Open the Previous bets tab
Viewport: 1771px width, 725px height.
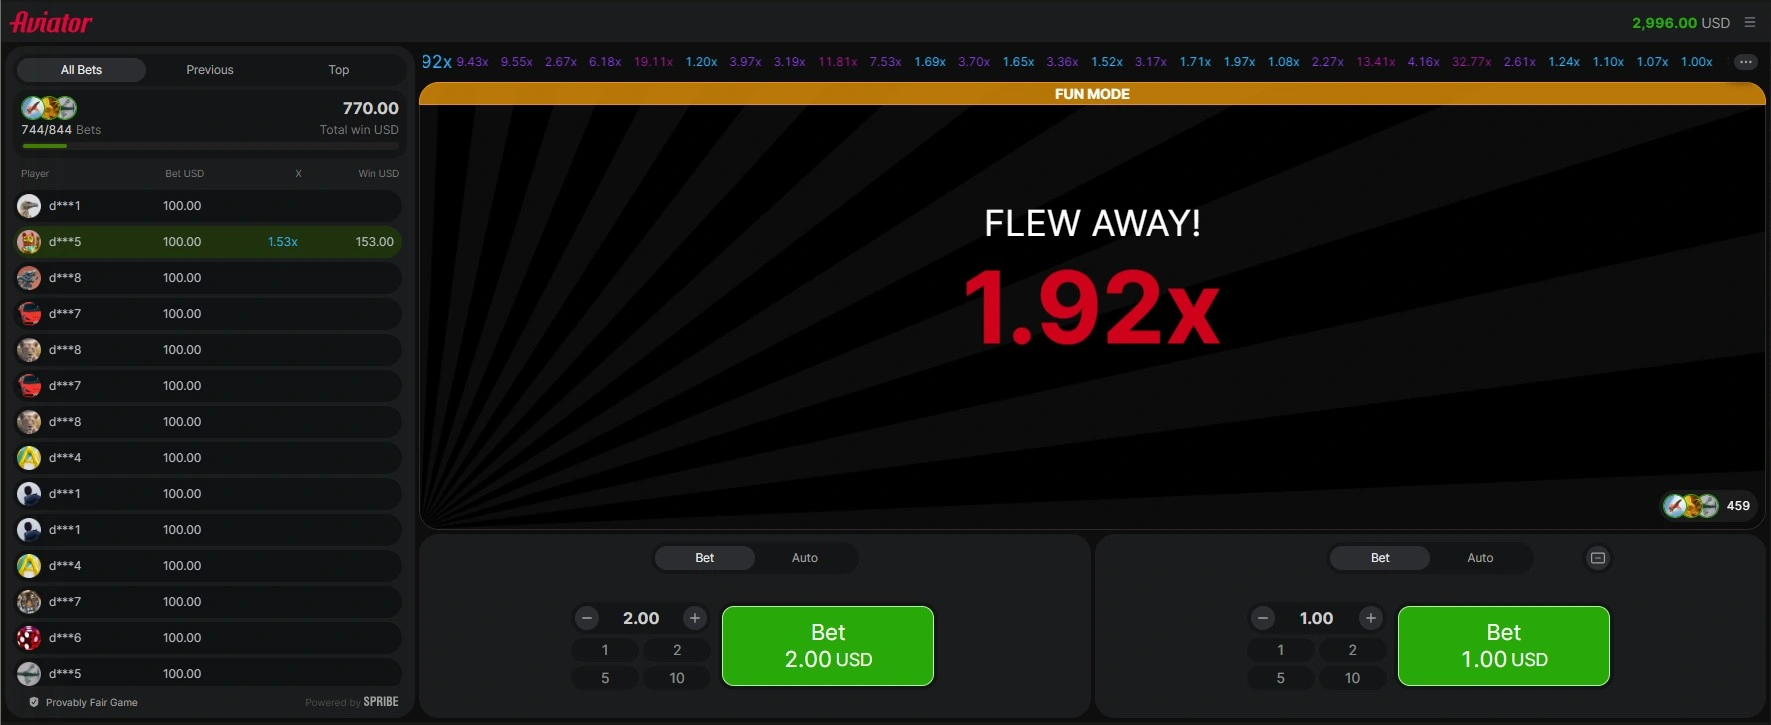tap(210, 70)
